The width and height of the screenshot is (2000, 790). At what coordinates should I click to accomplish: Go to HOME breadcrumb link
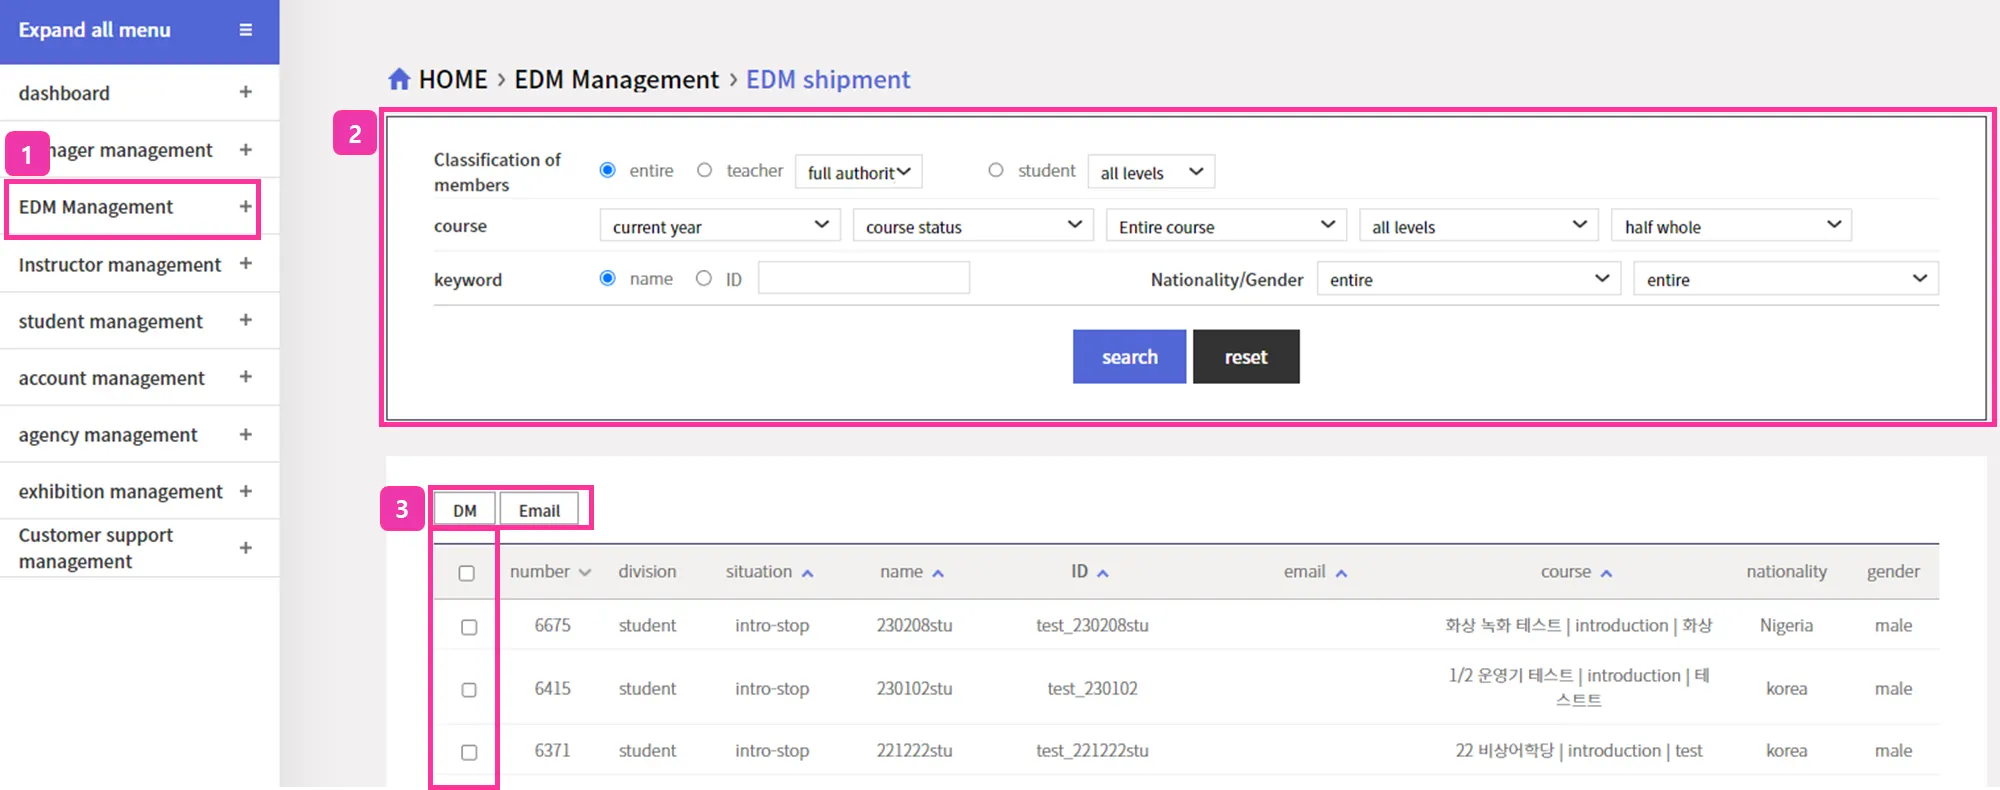pos(453,79)
